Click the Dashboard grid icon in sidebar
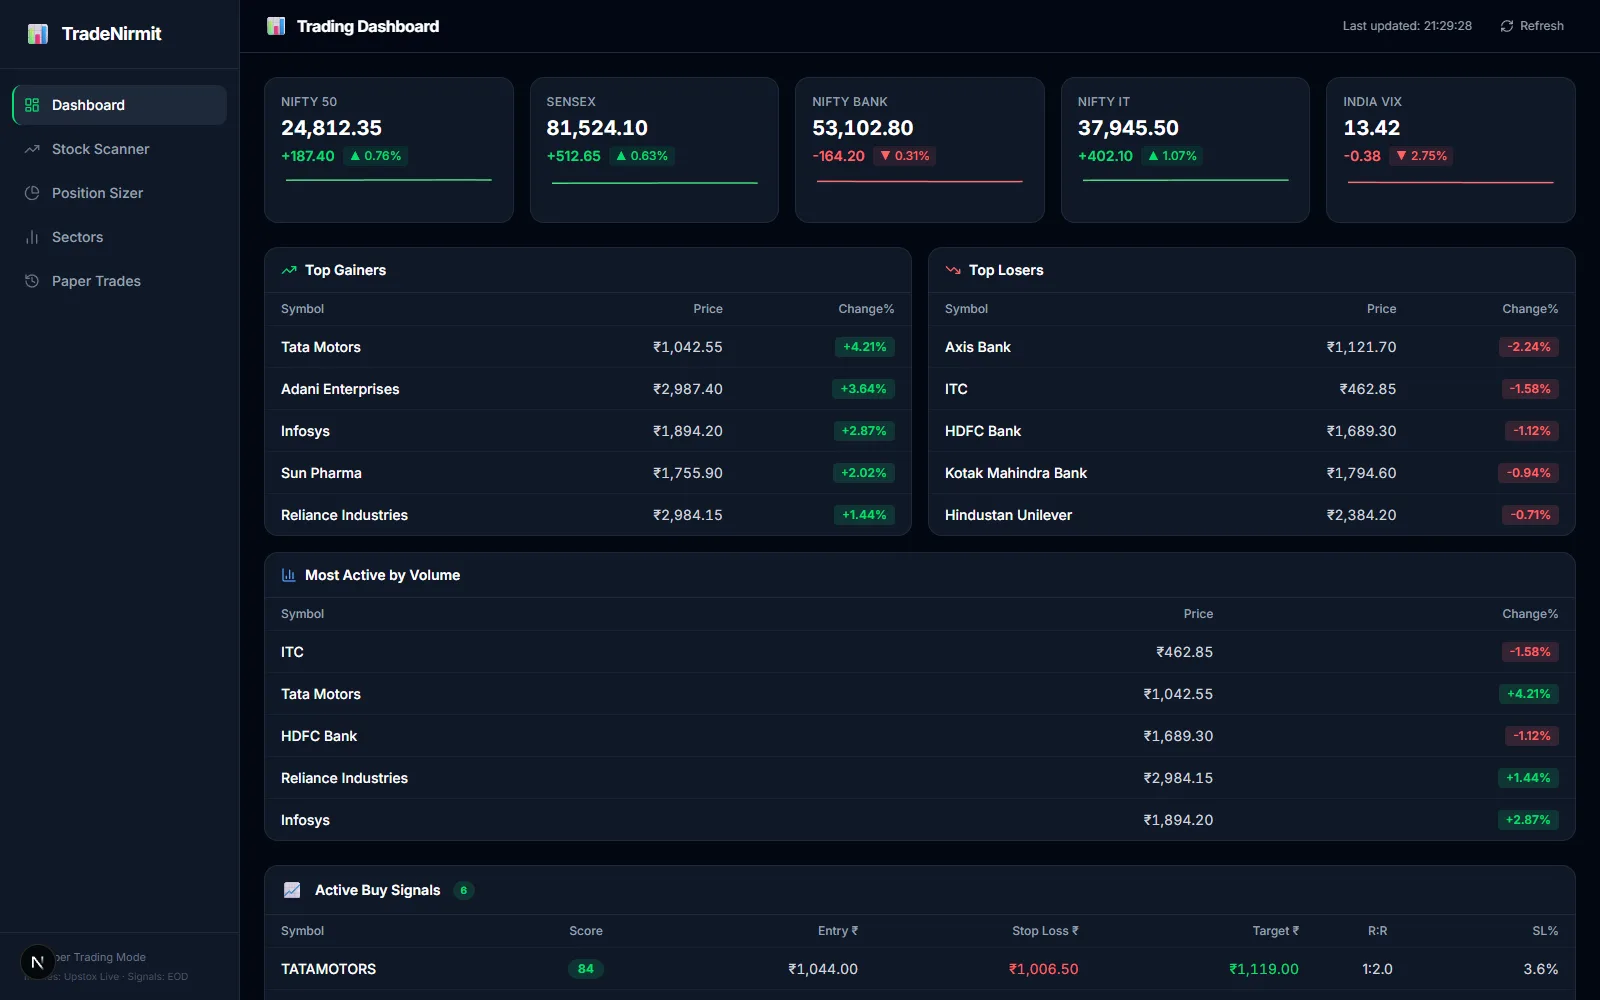This screenshot has width=1600, height=1000. pyautogui.click(x=32, y=105)
